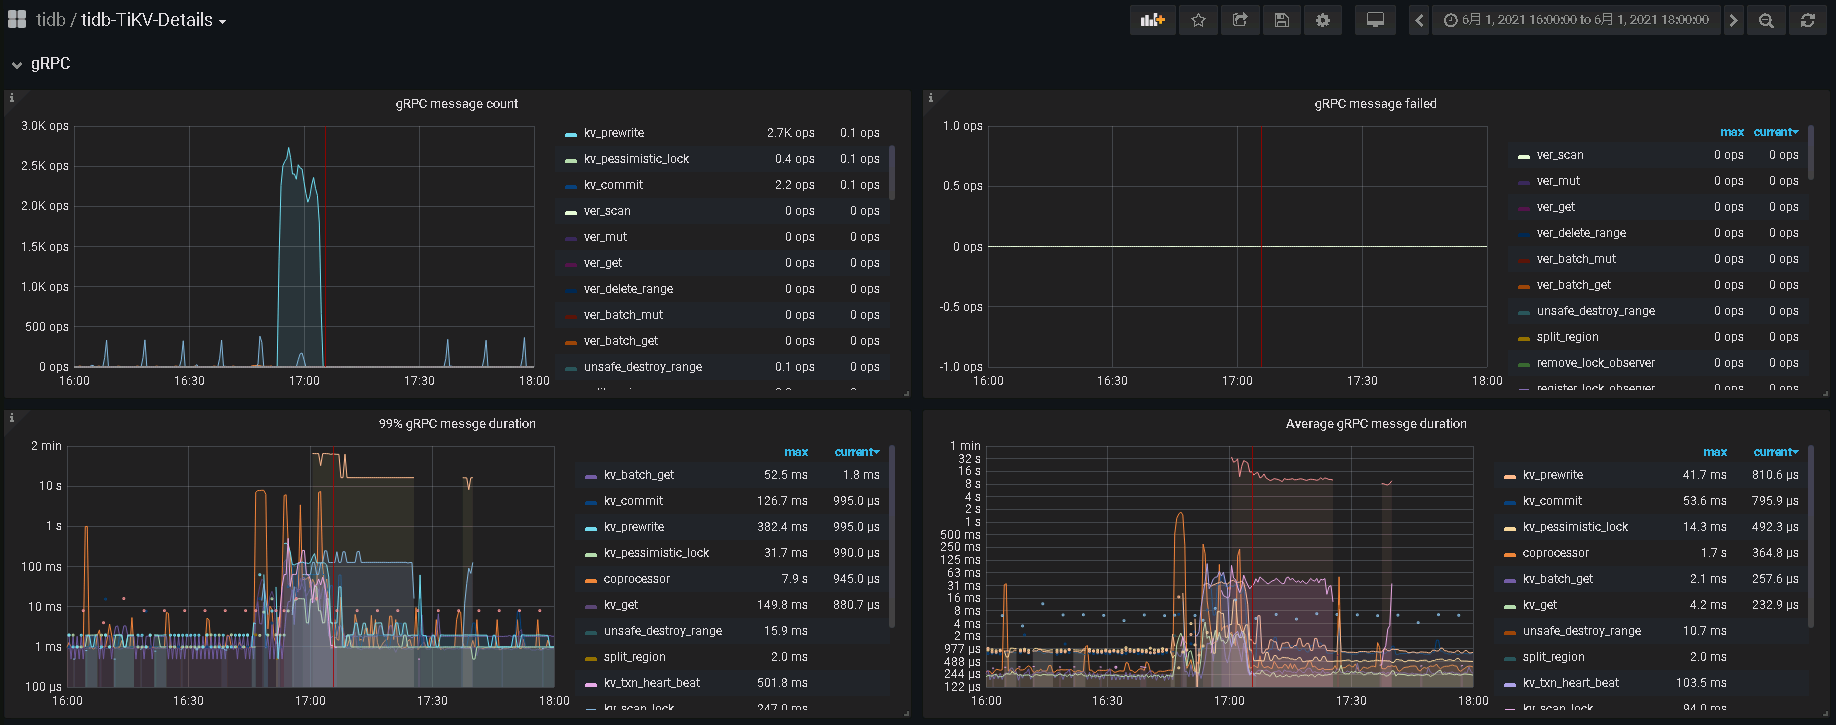Shift time range backward with left arrow
This screenshot has width=1836, height=725.
pyautogui.click(x=1419, y=20)
